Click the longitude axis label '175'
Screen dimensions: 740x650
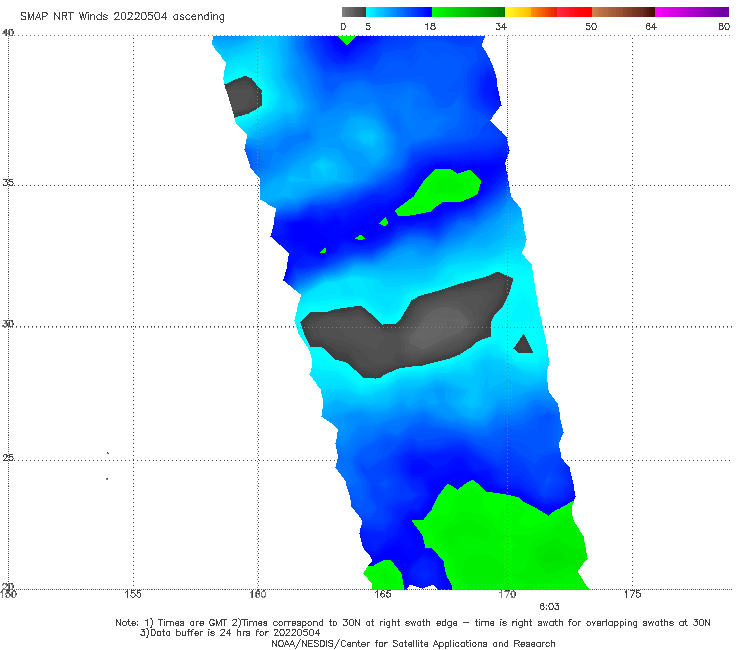[x=632, y=594]
